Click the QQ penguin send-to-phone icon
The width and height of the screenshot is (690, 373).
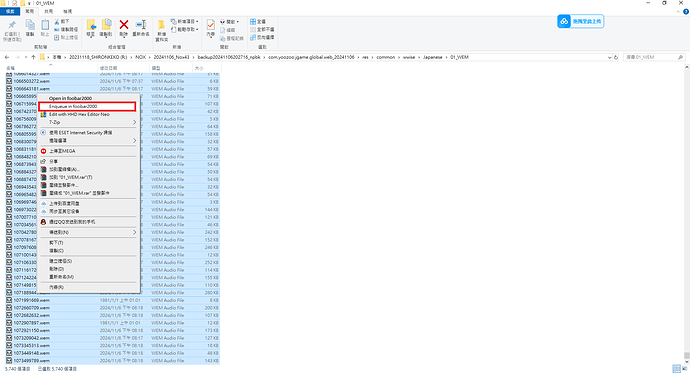tap(43, 222)
